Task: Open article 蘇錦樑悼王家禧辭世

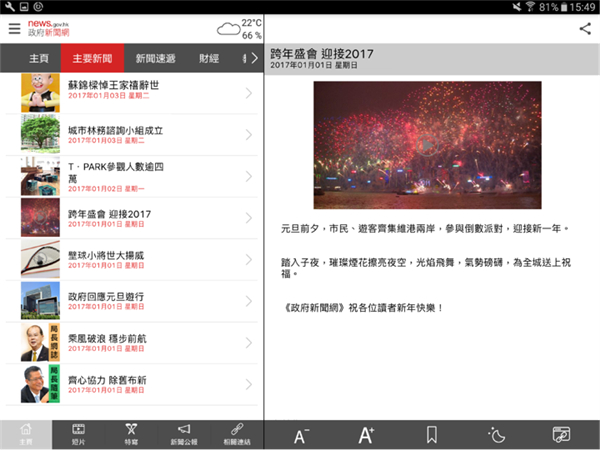Action: [x=132, y=93]
